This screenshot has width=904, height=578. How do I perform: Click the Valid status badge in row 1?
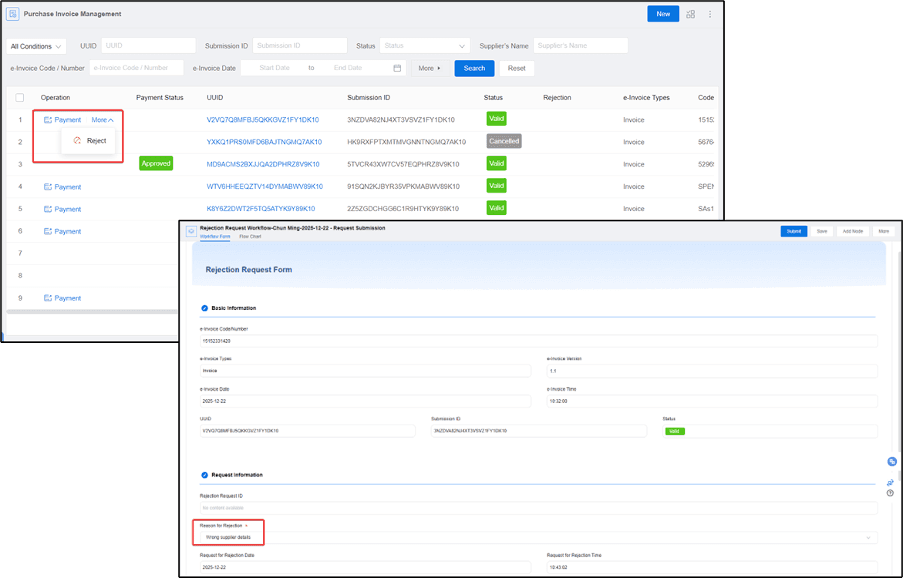click(x=496, y=119)
